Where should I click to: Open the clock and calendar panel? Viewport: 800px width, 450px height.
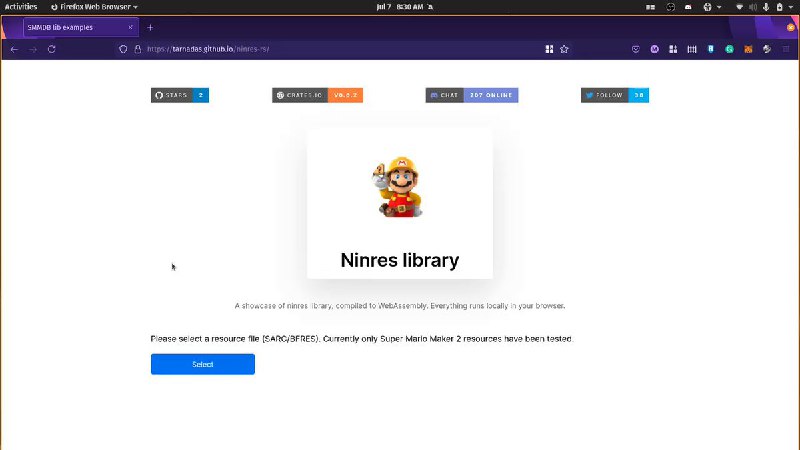point(404,7)
